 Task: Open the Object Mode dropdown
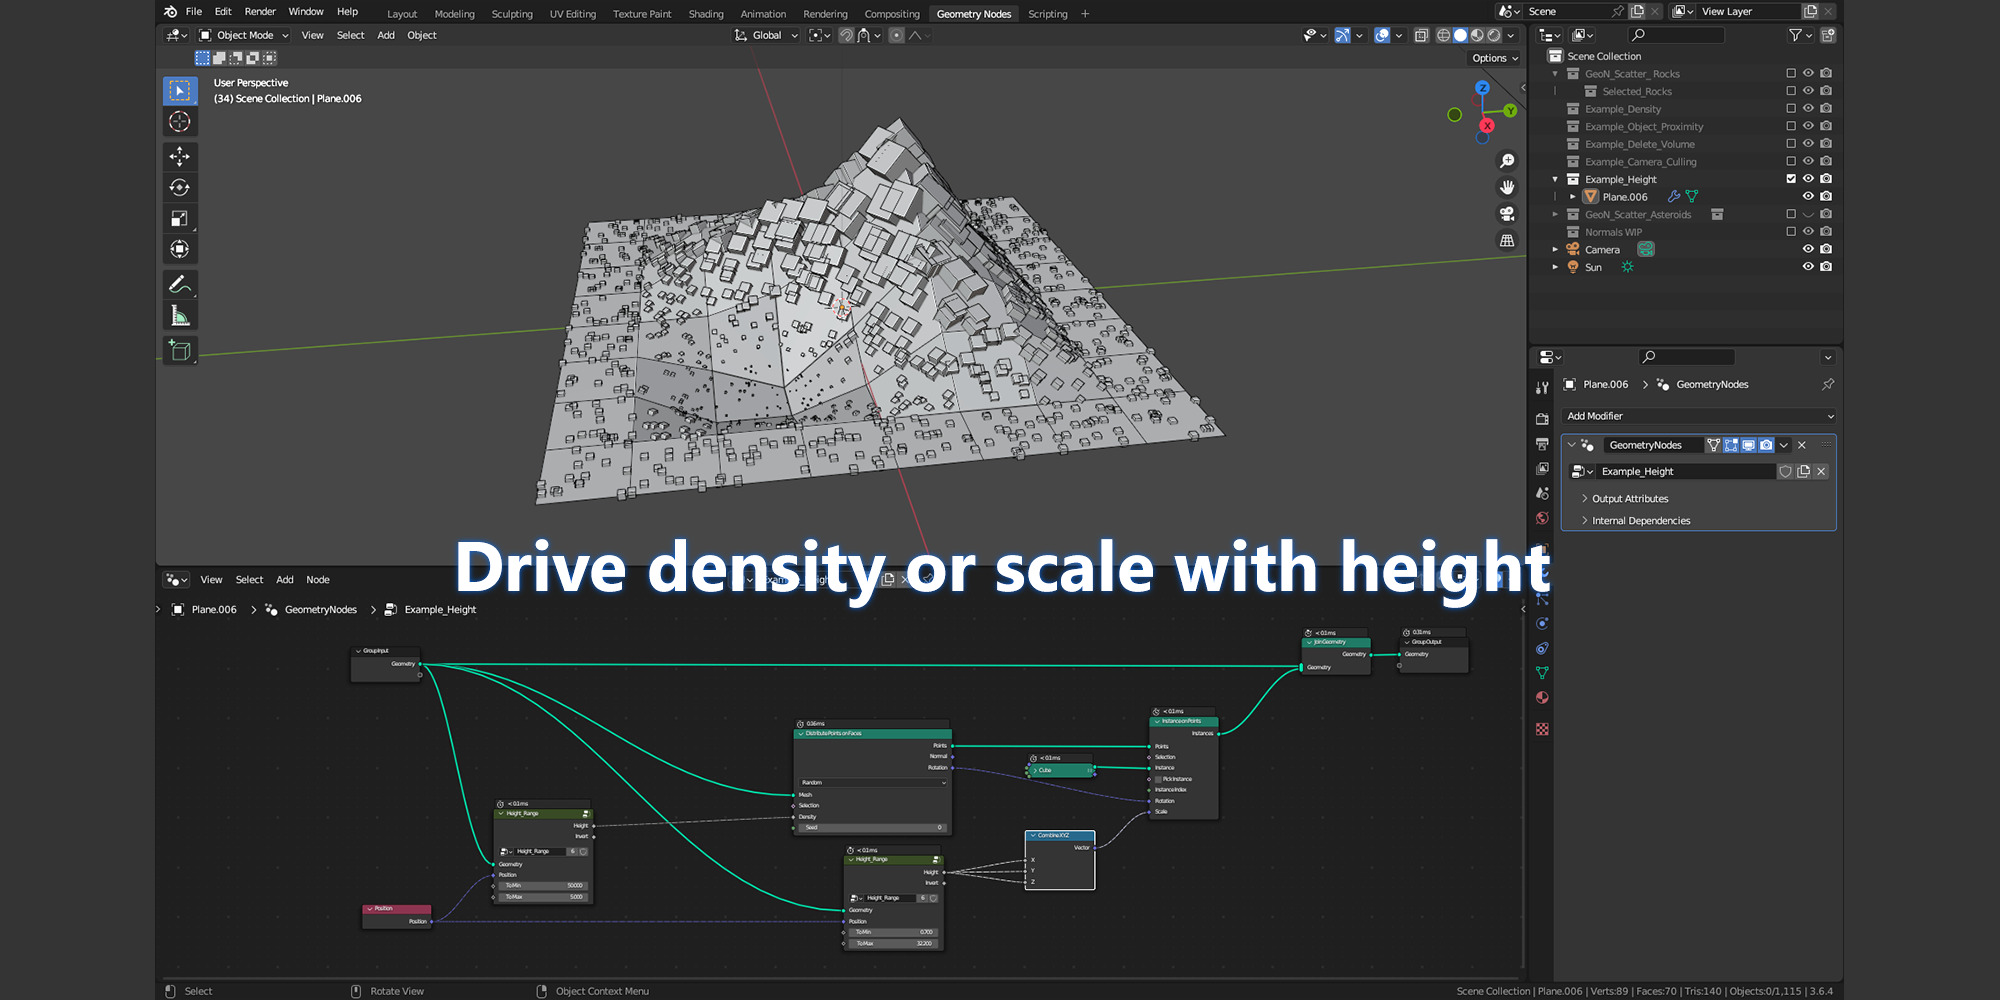pos(244,35)
